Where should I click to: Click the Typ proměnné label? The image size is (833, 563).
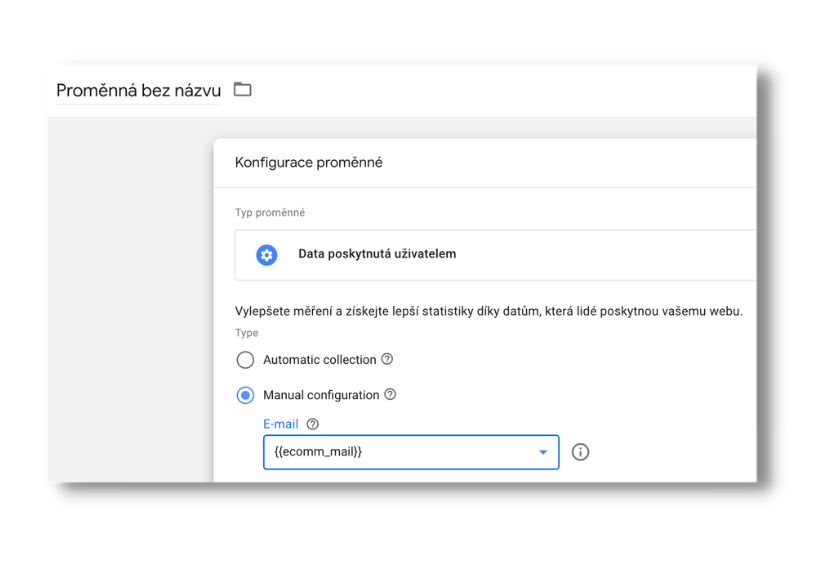tap(270, 212)
